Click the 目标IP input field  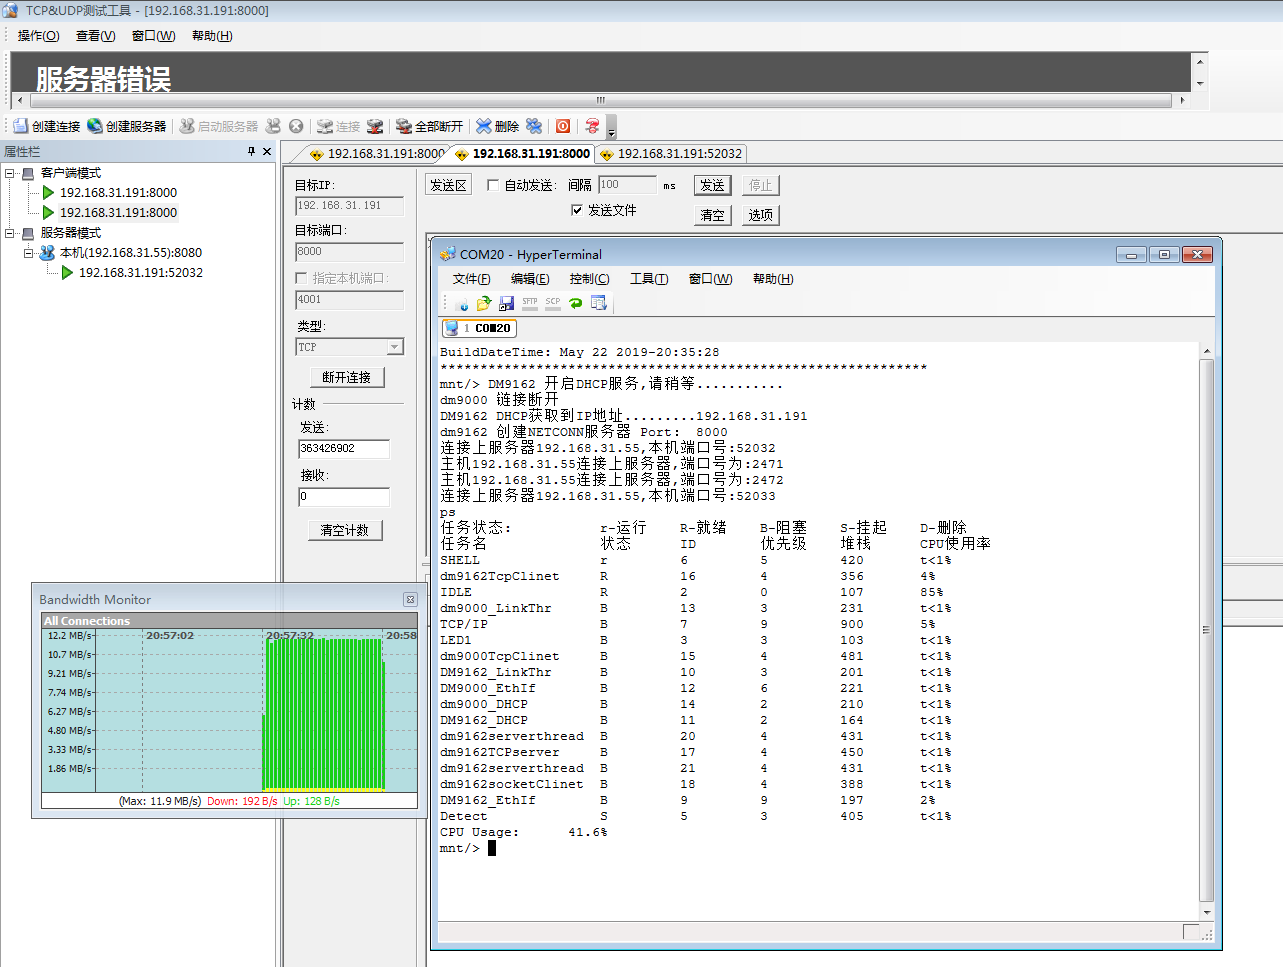350,206
